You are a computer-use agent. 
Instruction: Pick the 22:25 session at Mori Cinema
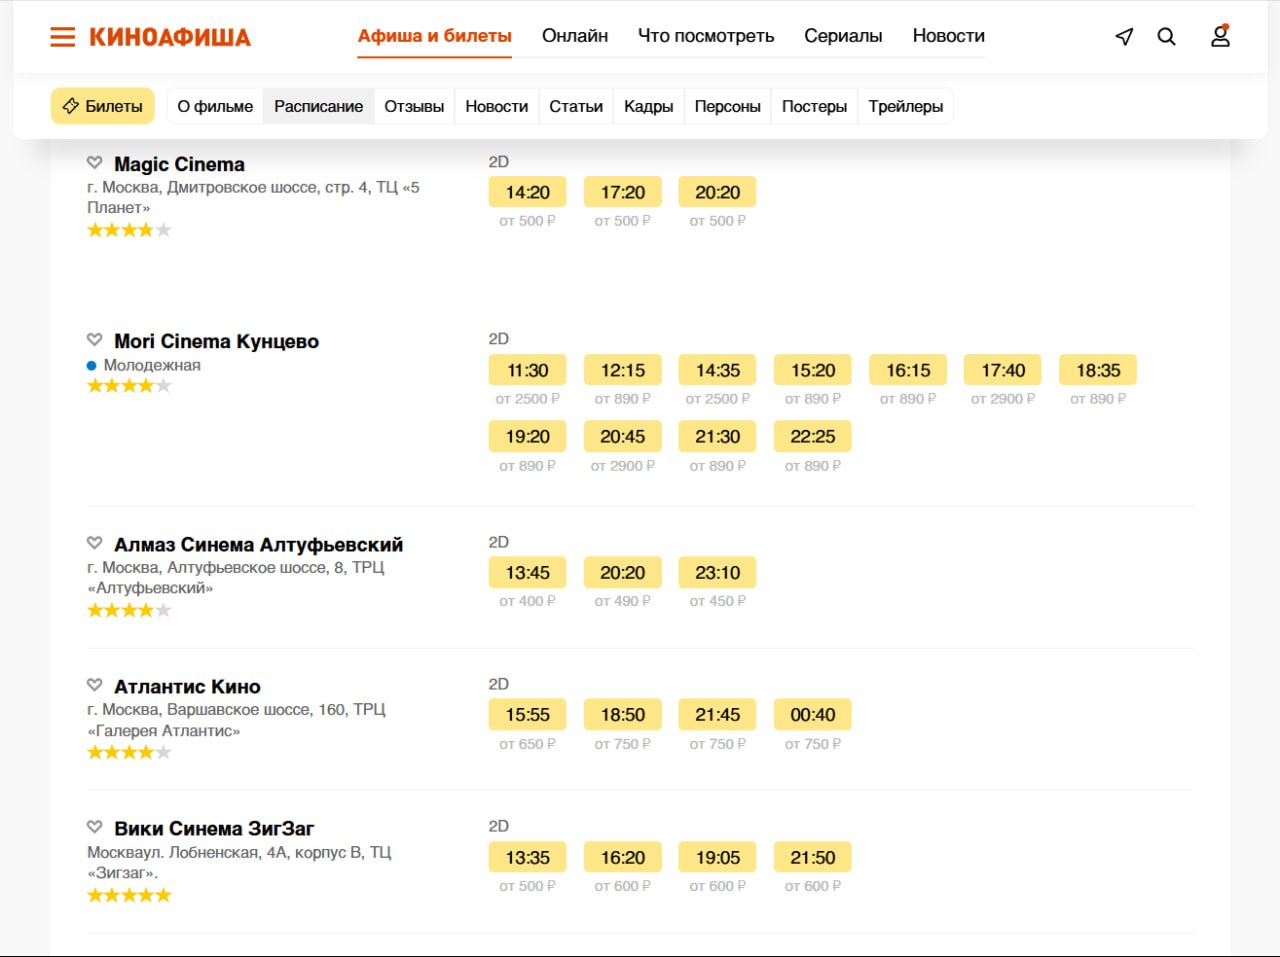click(812, 436)
